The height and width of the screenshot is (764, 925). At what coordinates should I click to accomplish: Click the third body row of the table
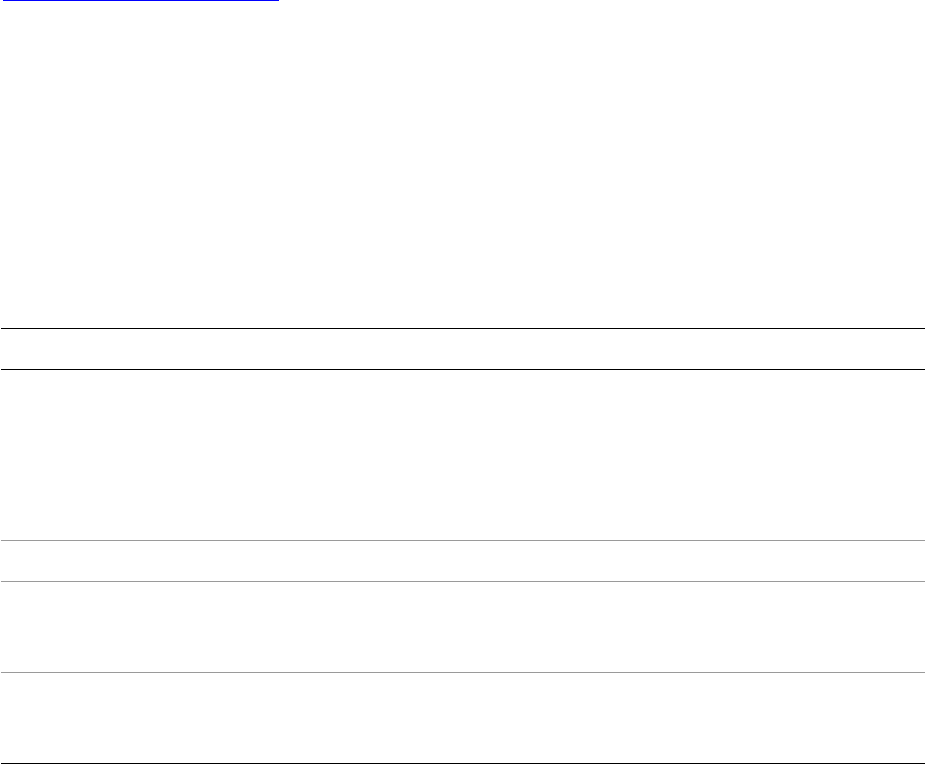point(462,627)
